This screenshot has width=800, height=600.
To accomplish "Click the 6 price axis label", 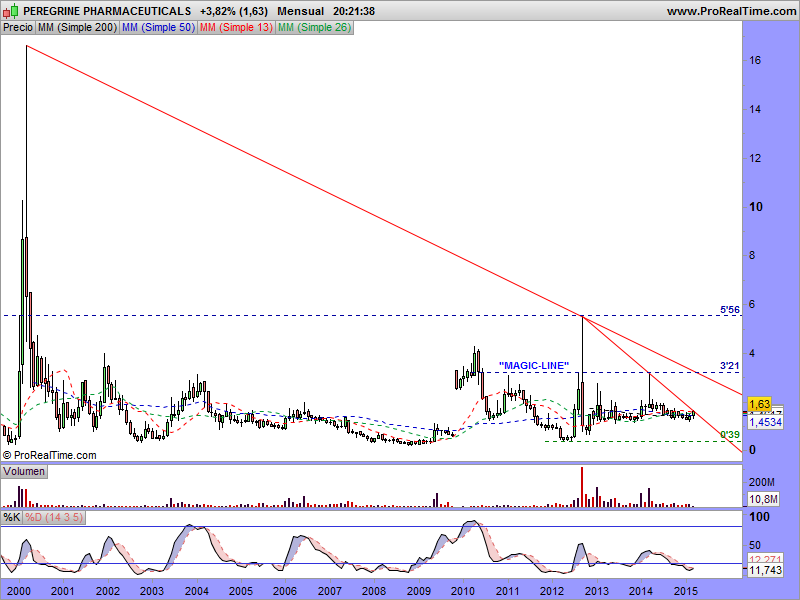I will click(752, 305).
